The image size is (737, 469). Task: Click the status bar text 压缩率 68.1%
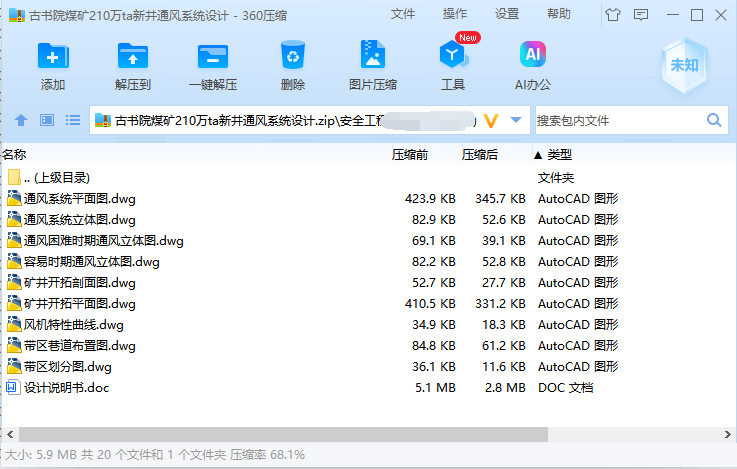267,454
